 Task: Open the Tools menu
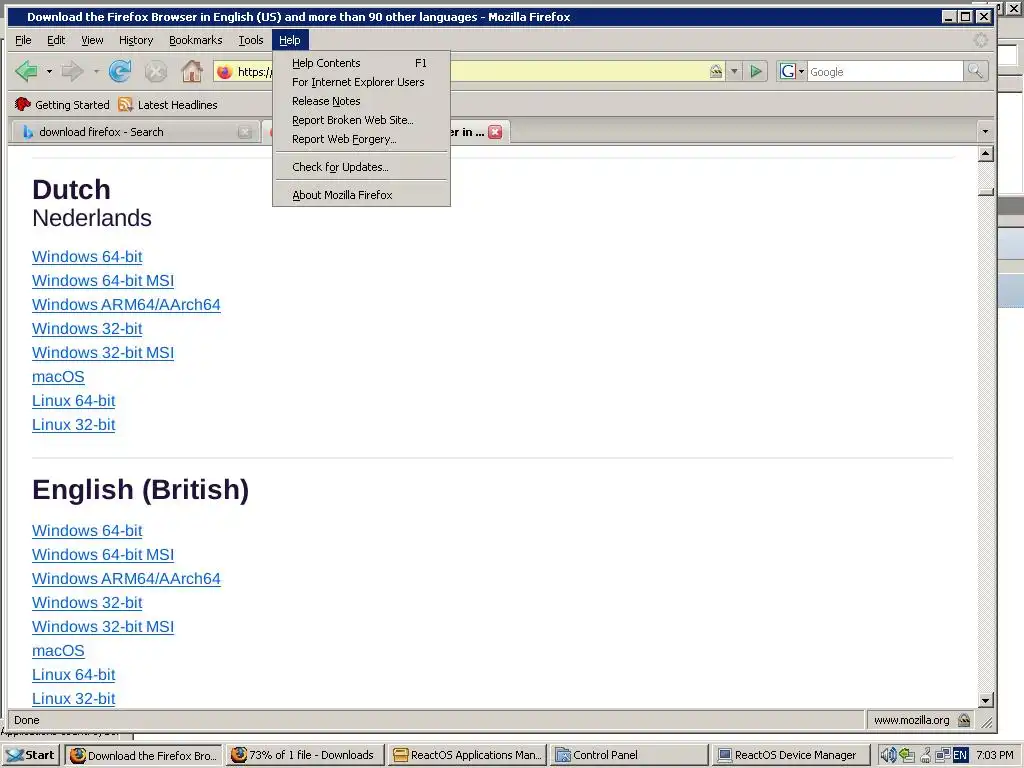coord(250,40)
